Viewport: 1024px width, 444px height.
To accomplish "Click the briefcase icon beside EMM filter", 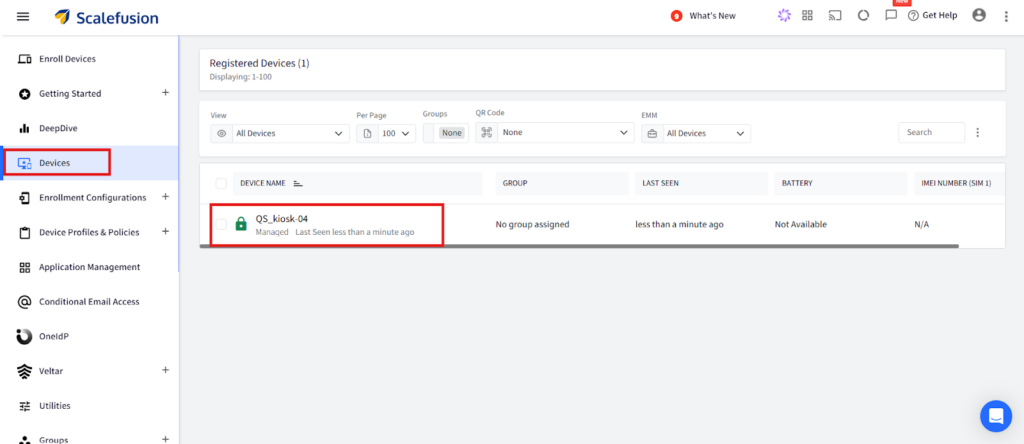I will tap(652, 133).
